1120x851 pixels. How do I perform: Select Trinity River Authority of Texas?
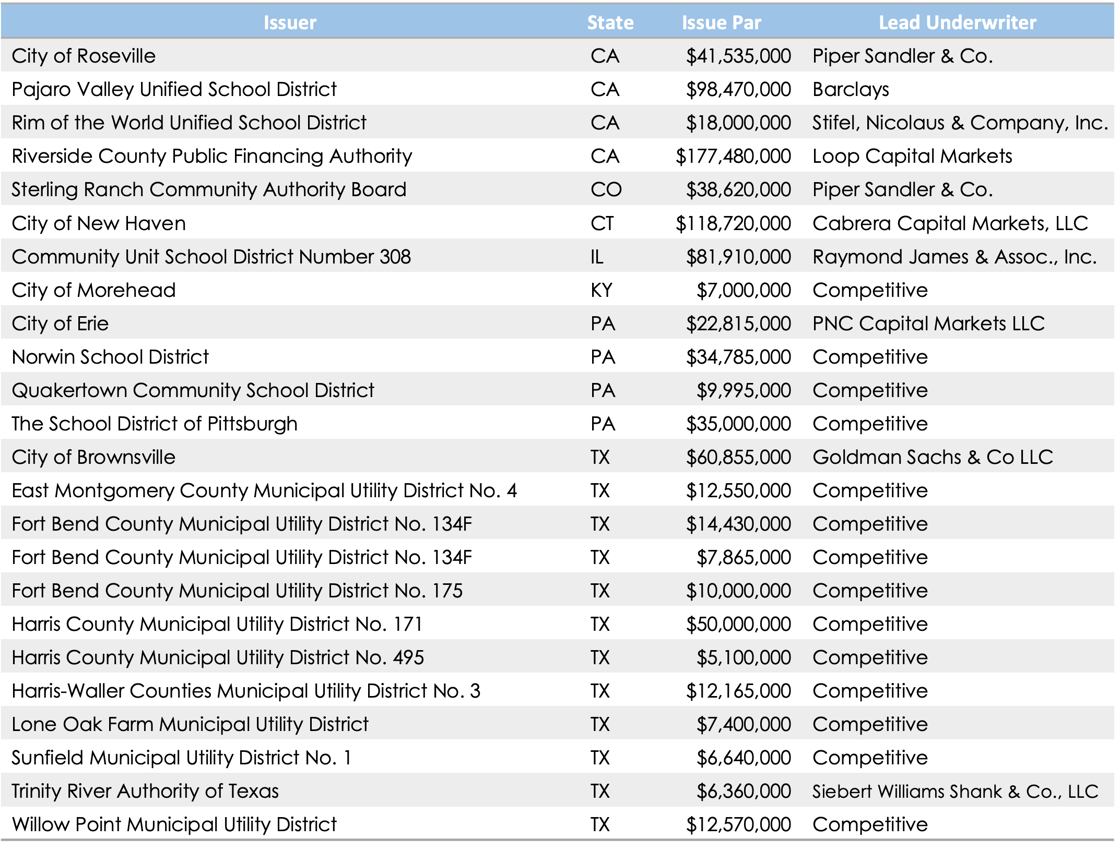(145, 791)
